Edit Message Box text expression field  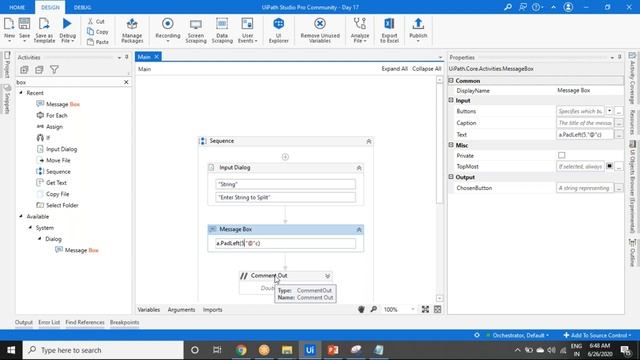pyautogui.click(x=285, y=243)
